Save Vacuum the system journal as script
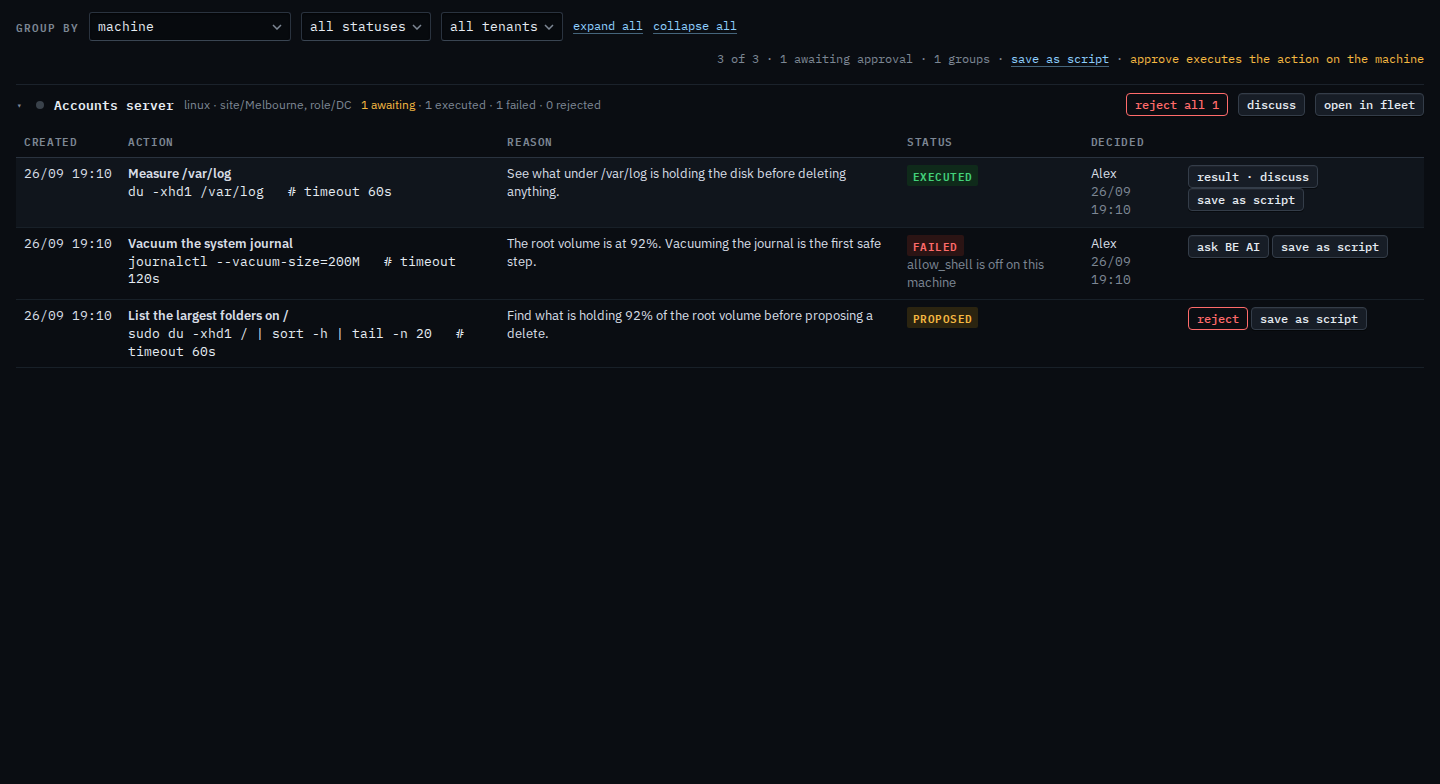Viewport: 1440px width, 784px height. coord(1330,247)
